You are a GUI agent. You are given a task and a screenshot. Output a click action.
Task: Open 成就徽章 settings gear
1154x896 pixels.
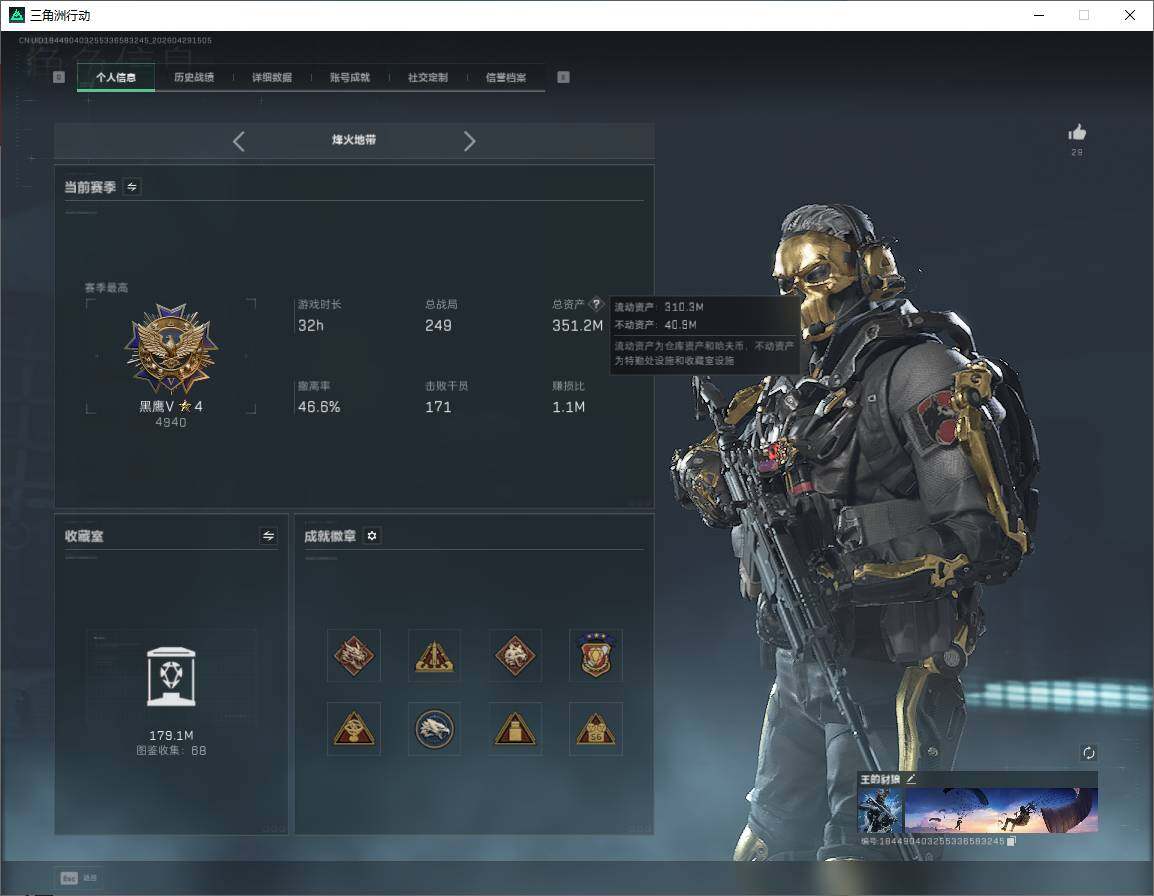click(372, 536)
